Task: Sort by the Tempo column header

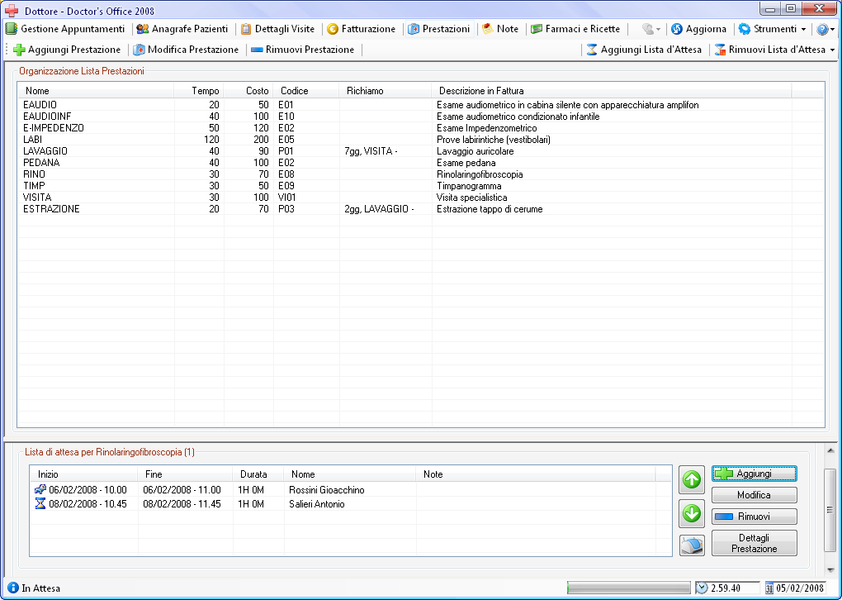Action: tap(199, 91)
